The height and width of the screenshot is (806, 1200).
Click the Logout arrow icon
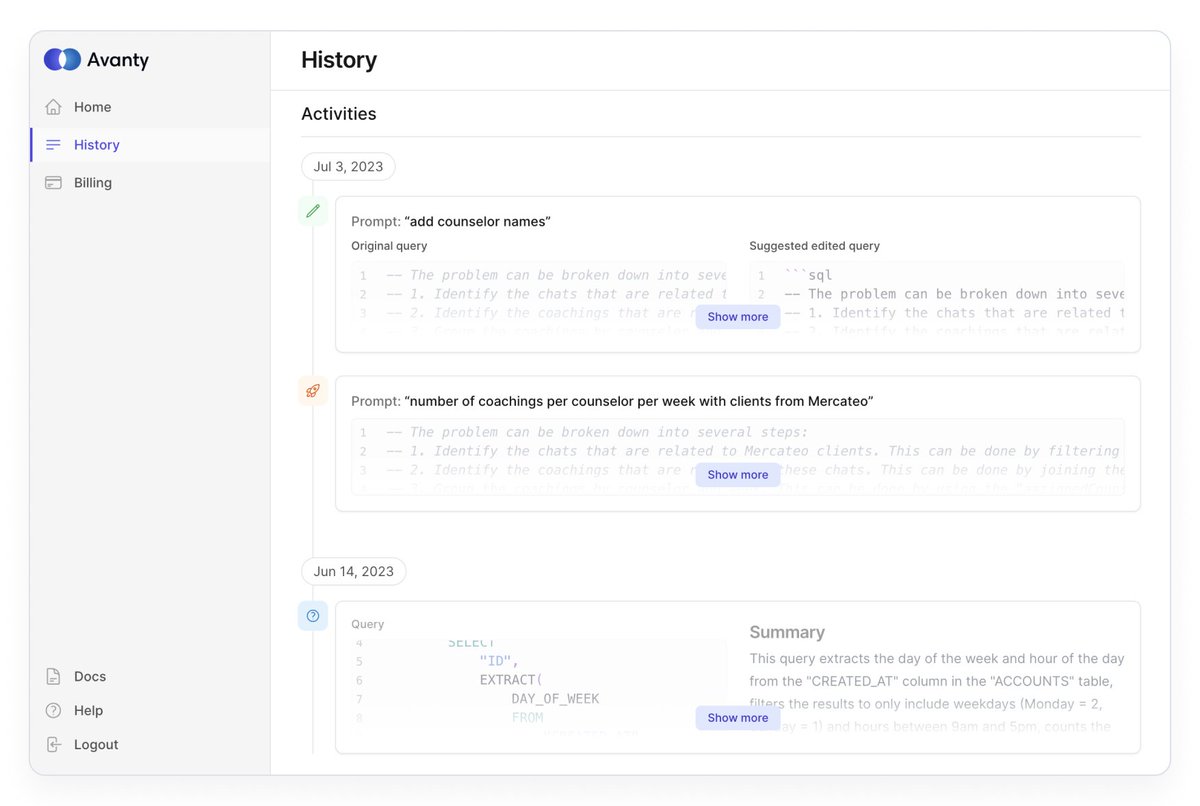(53, 745)
